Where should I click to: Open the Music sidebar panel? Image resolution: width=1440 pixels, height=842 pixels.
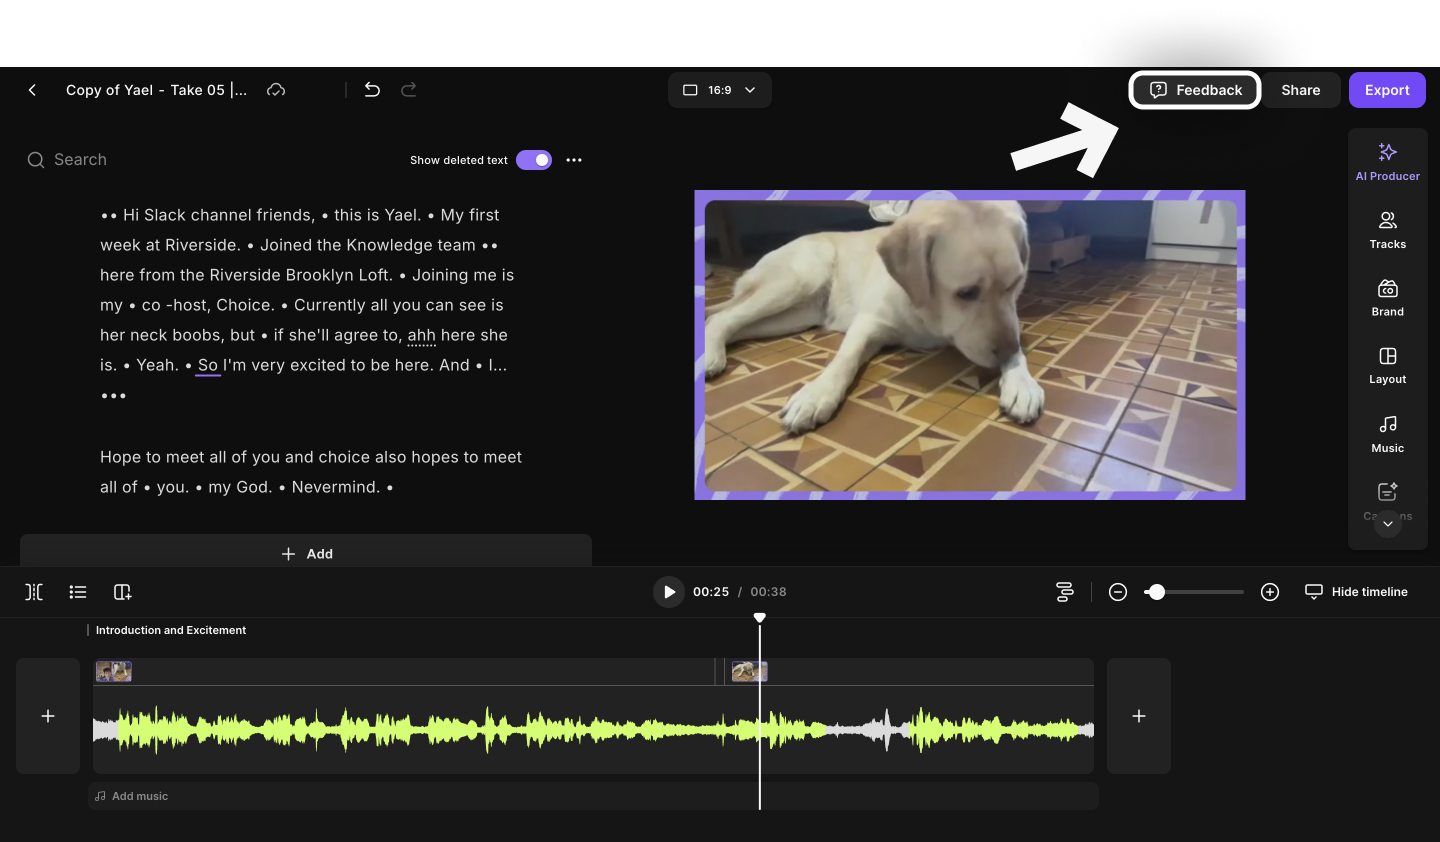click(1387, 434)
